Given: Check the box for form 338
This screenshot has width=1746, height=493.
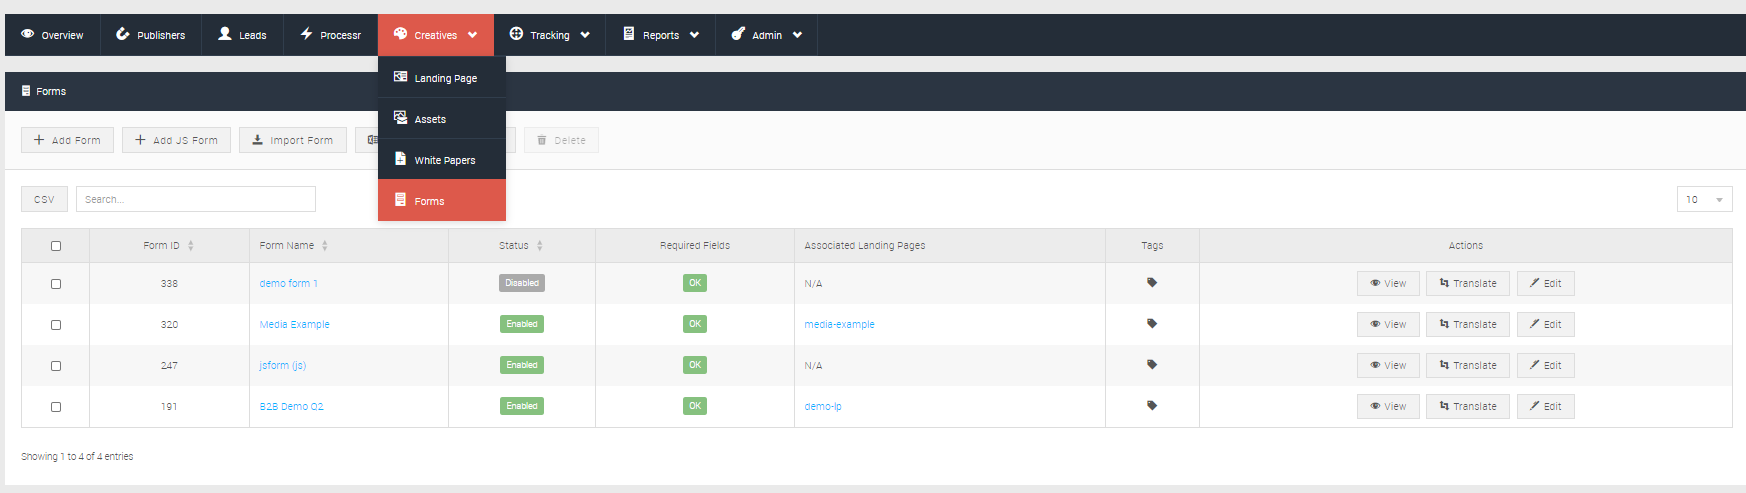Looking at the screenshot, I should [x=56, y=284].
